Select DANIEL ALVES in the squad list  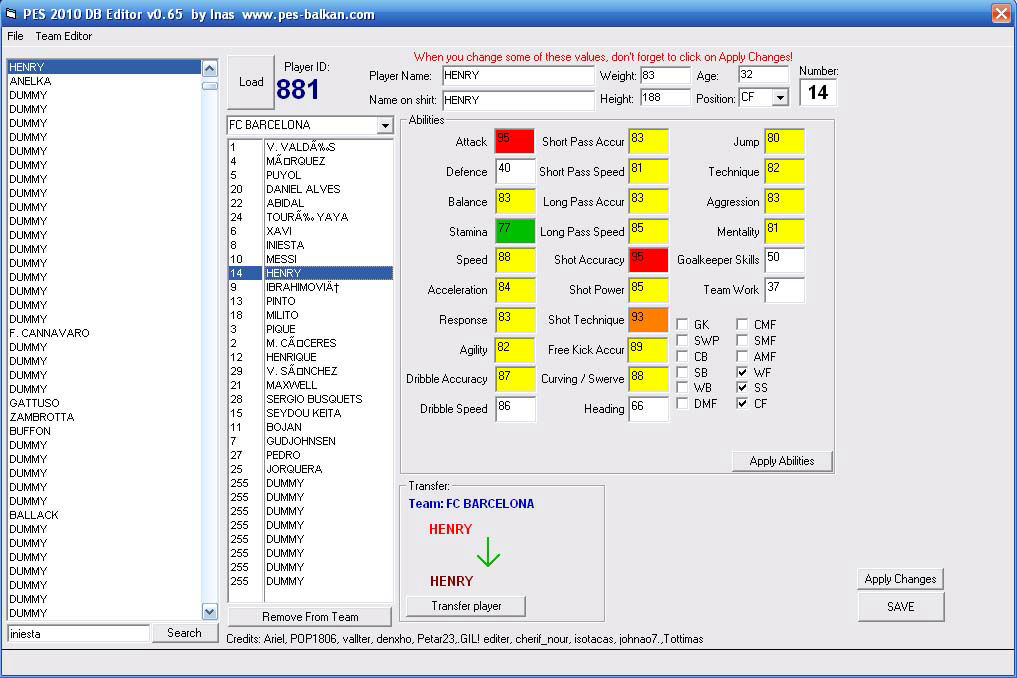(311, 189)
